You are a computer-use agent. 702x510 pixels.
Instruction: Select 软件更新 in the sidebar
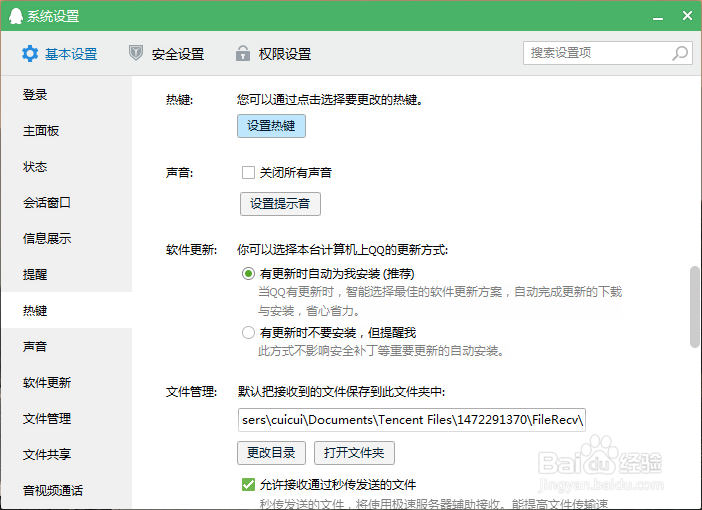pyautogui.click(x=67, y=382)
